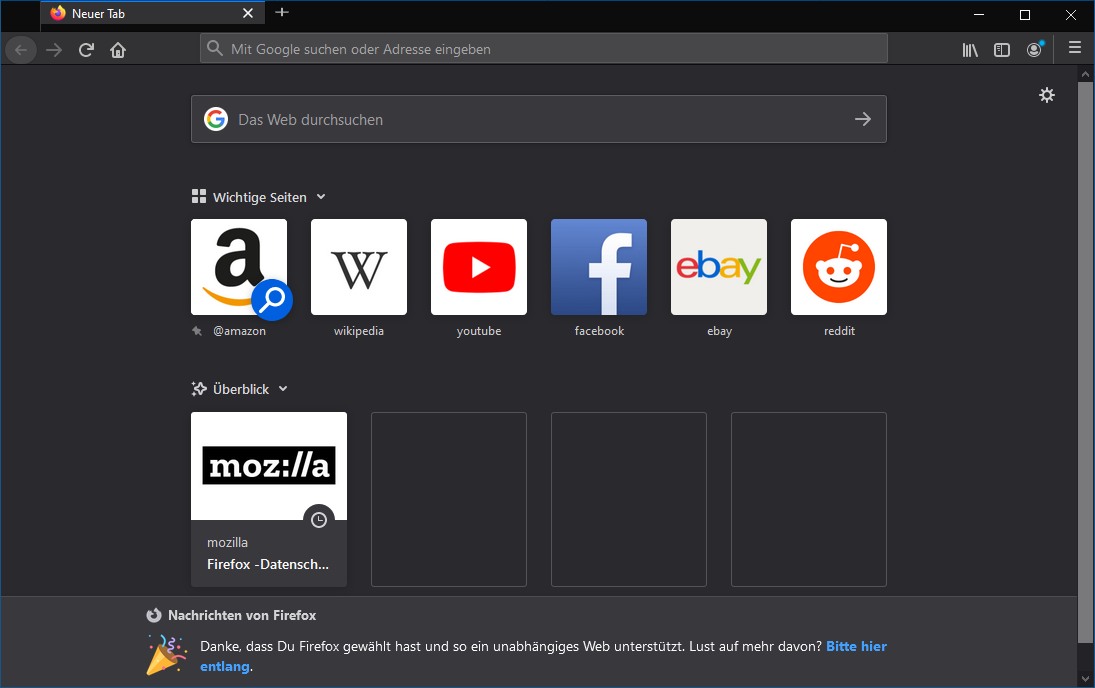Open the Facebook top site tile
The height and width of the screenshot is (688, 1095).
[x=599, y=267]
